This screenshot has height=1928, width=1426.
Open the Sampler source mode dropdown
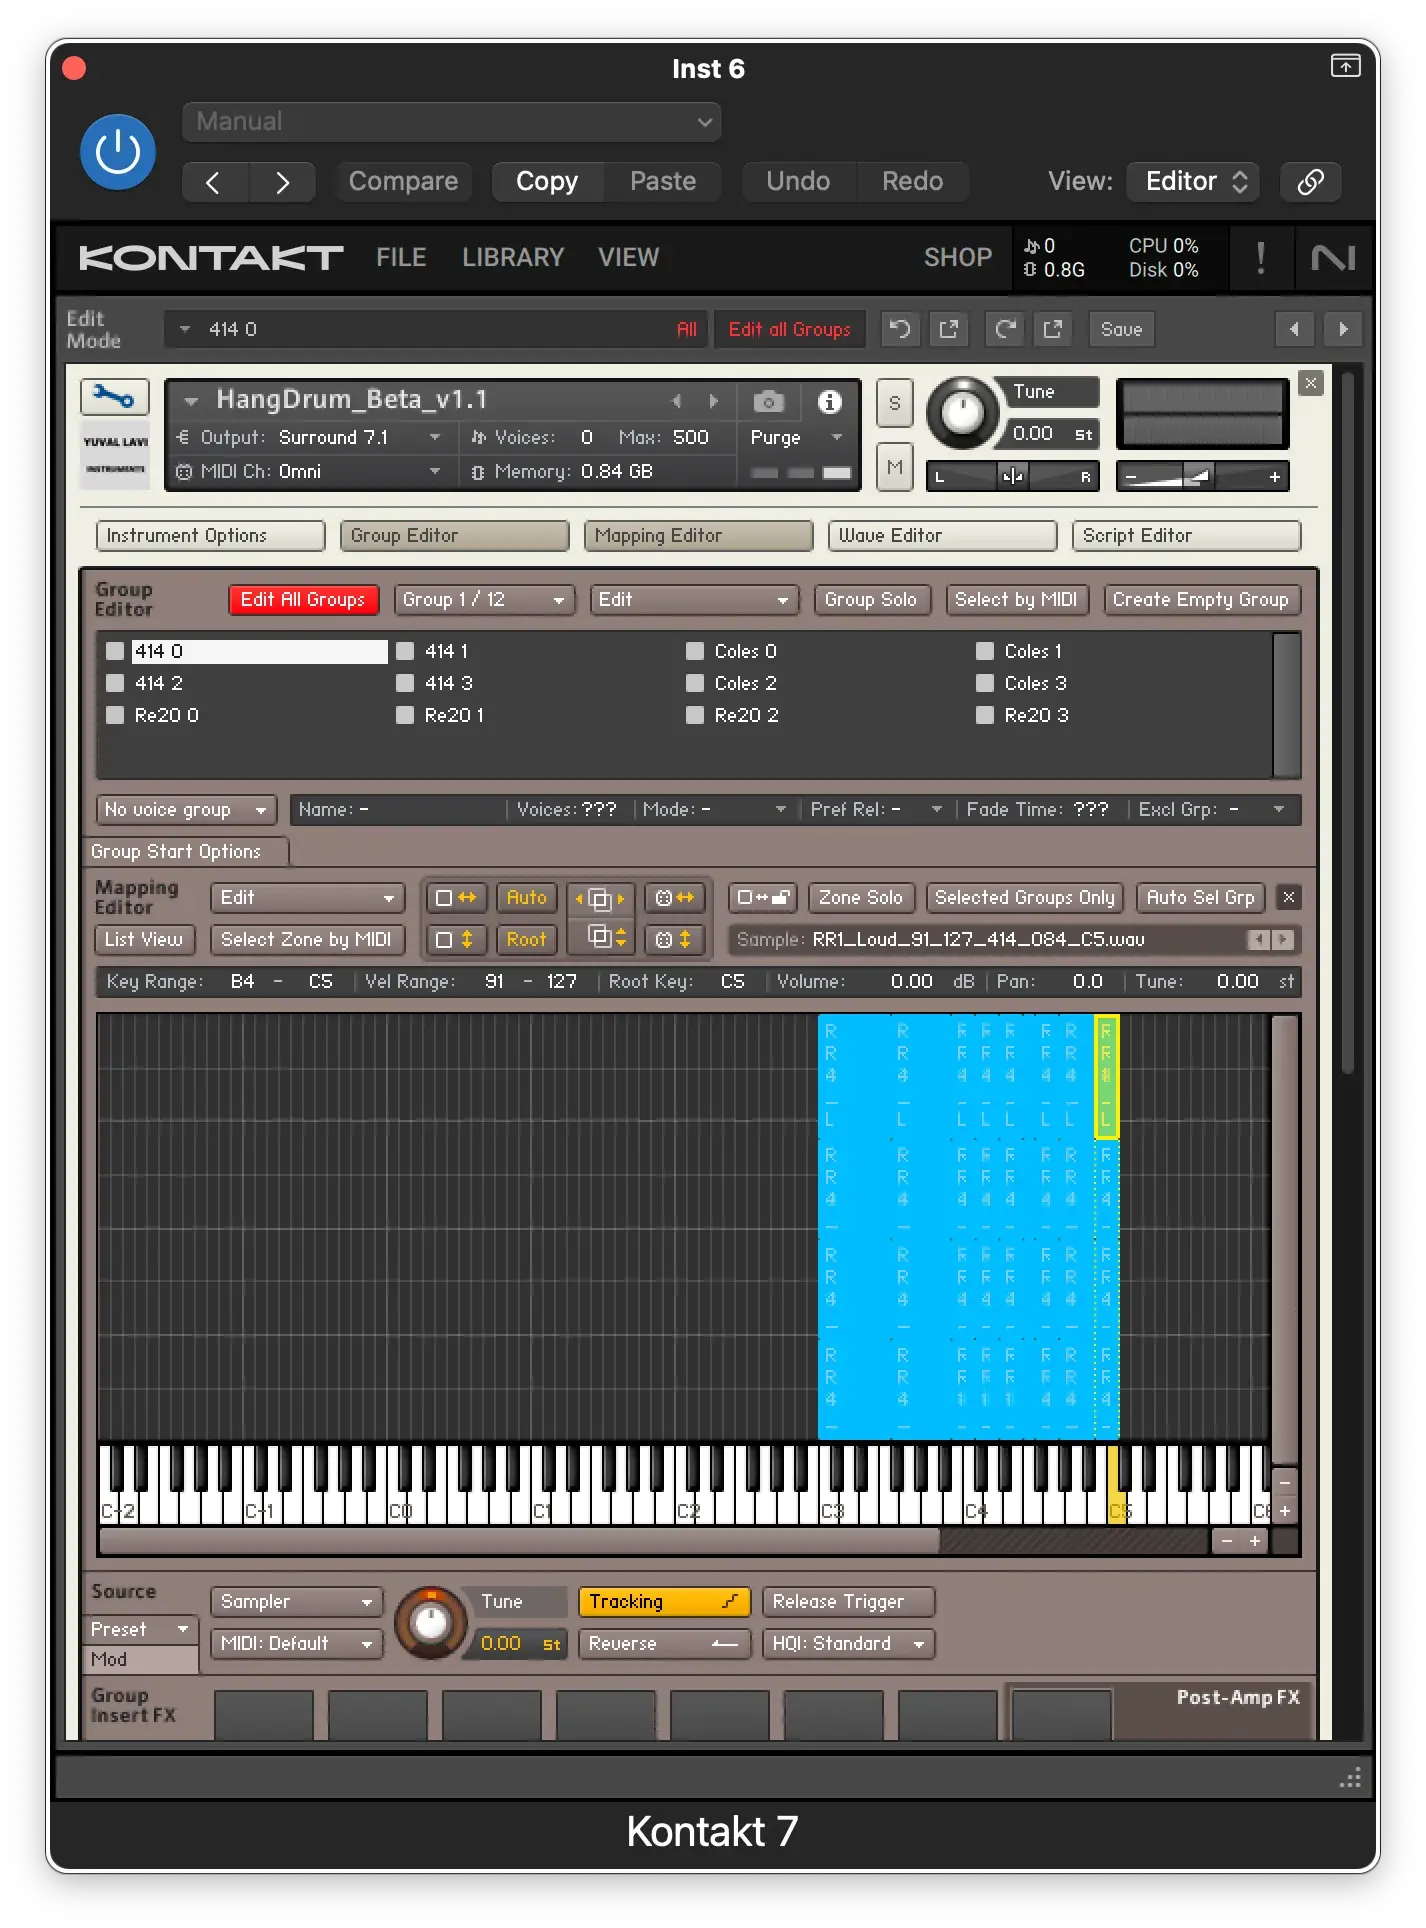click(x=297, y=1602)
